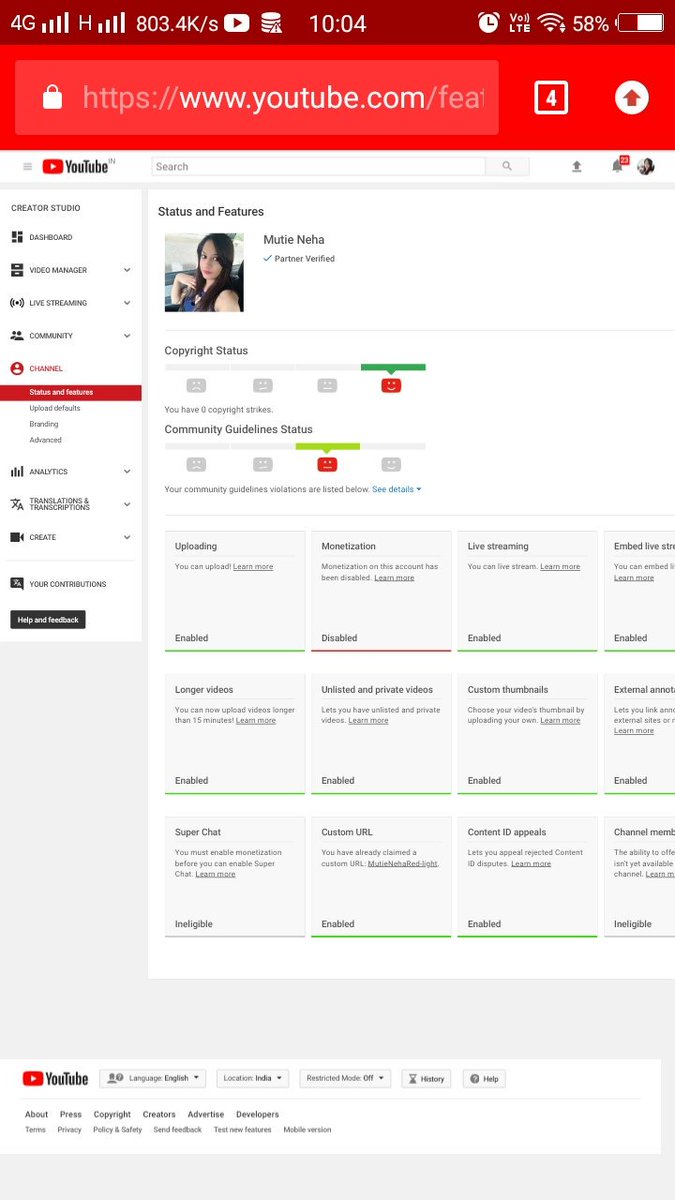Click the YouTube logo in footer
This screenshot has width=675, height=1200.
pyautogui.click(x=55, y=1079)
